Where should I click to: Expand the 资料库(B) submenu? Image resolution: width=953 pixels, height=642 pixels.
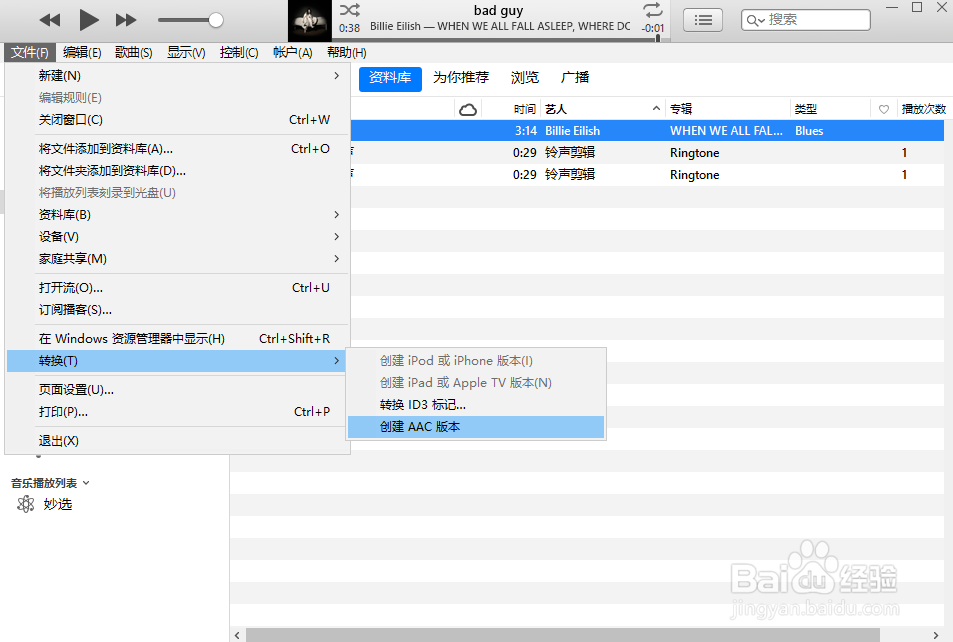tap(177, 215)
